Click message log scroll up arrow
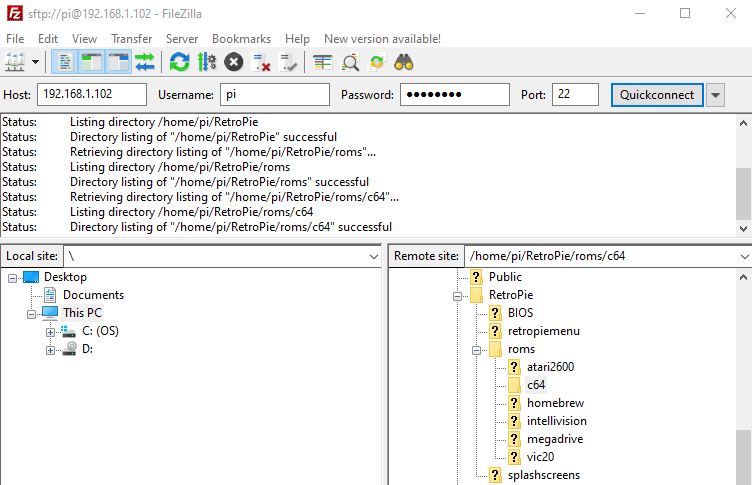The width and height of the screenshot is (752, 485). pos(743,123)
